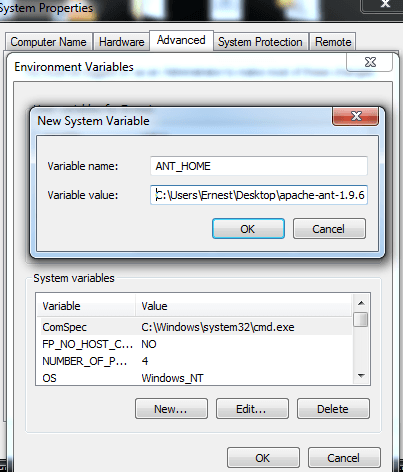The width and height of the screenshot is (403, 472).
Task: Click the scroll up arrow in variables list
Action: pyautogui.click(x=361, y=303)
